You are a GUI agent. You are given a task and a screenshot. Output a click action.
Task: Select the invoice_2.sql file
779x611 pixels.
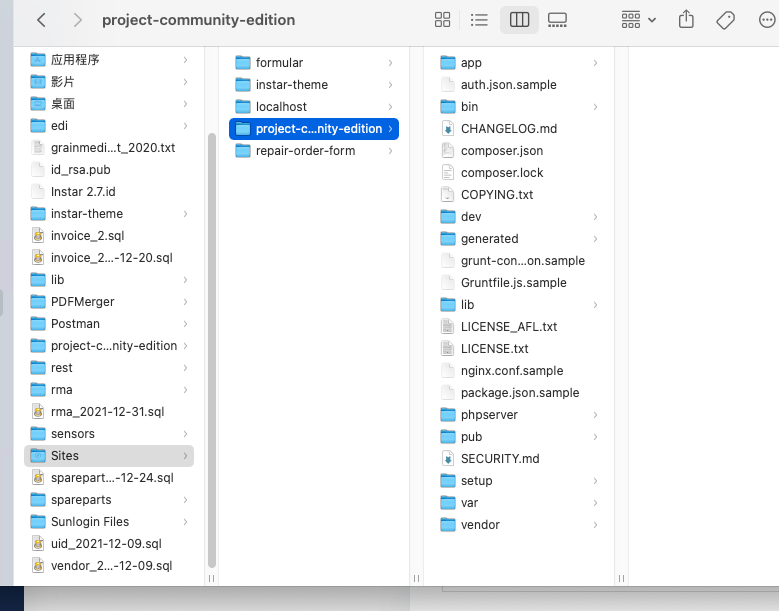point(87,236)
